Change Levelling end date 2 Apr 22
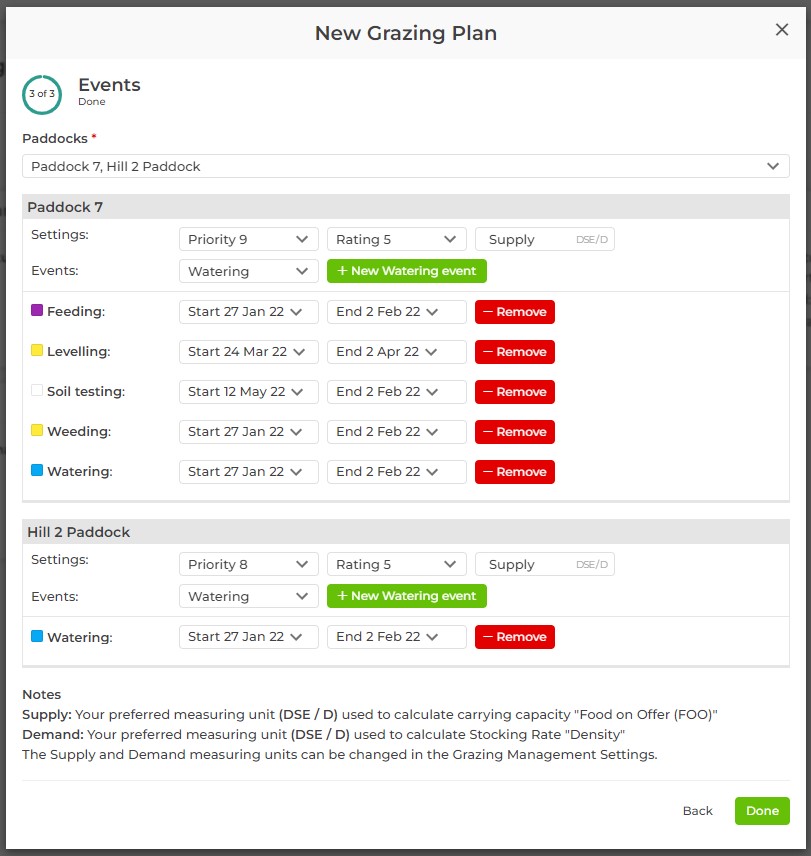 [396, 352]
